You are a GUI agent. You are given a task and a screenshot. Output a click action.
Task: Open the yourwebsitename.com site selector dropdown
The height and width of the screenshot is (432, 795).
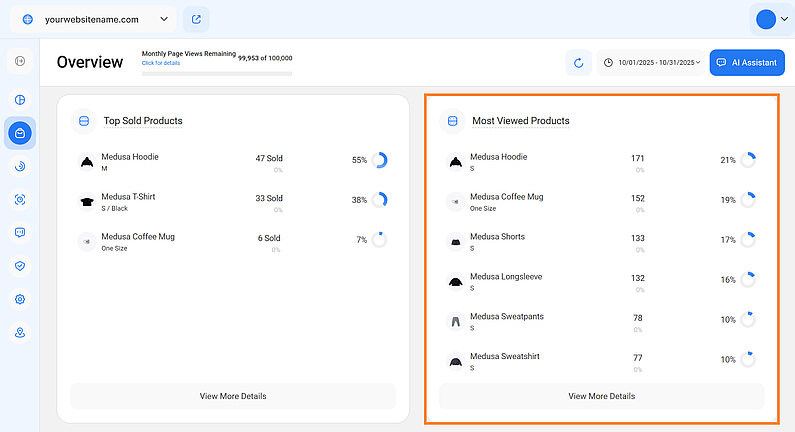[93, 19]
